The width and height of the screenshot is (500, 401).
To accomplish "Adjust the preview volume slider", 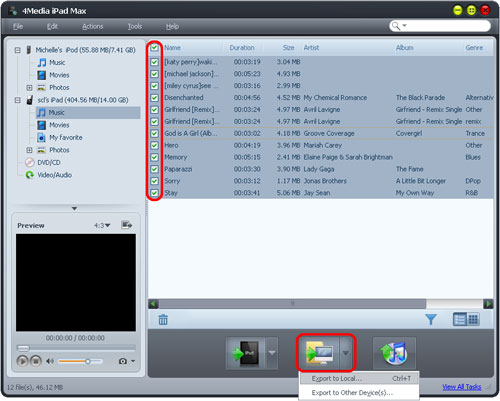I will [80, 361].
